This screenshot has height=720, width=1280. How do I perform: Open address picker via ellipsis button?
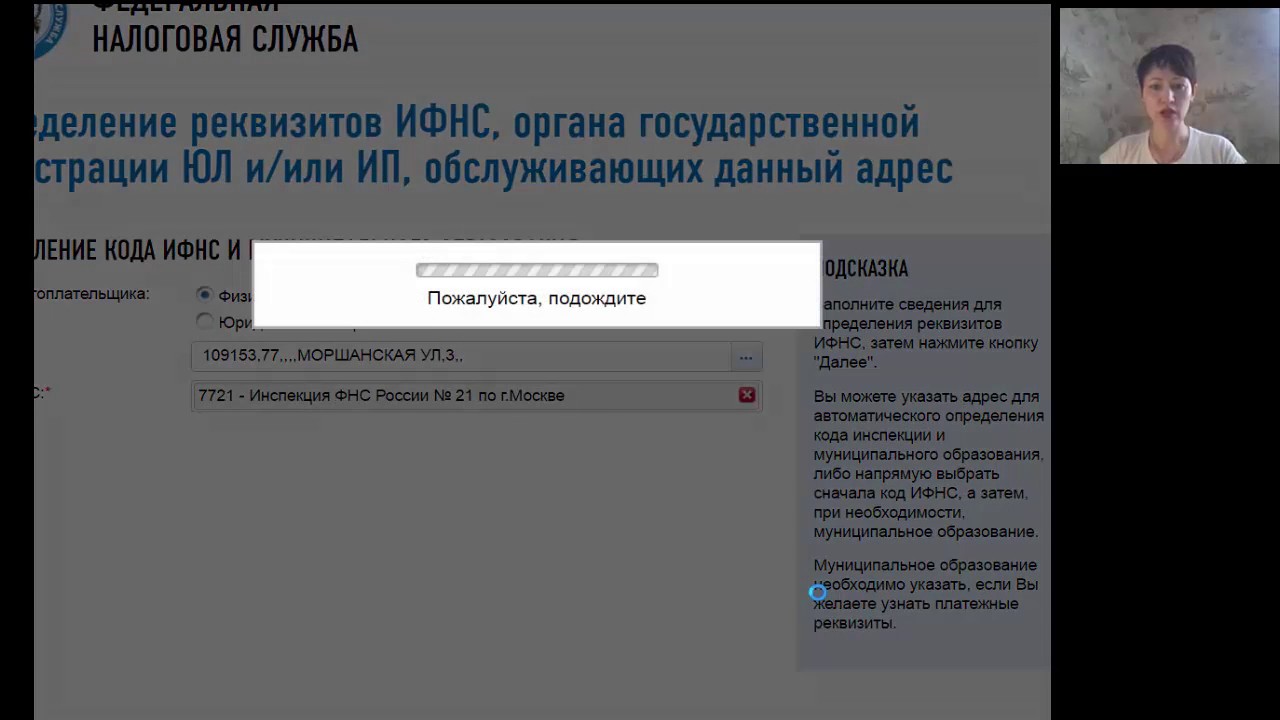click(x=746, y=357)
